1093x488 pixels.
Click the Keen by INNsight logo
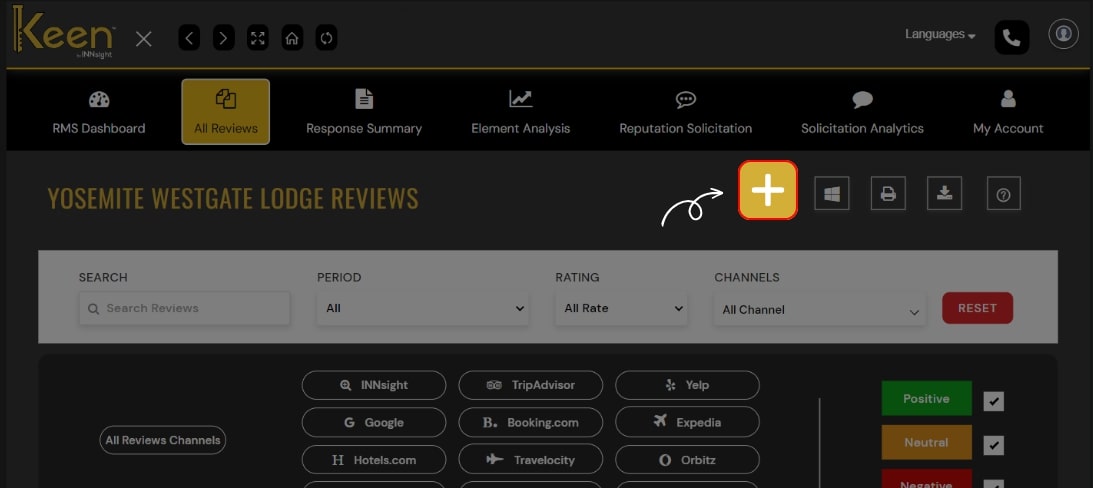coord(63,33)
